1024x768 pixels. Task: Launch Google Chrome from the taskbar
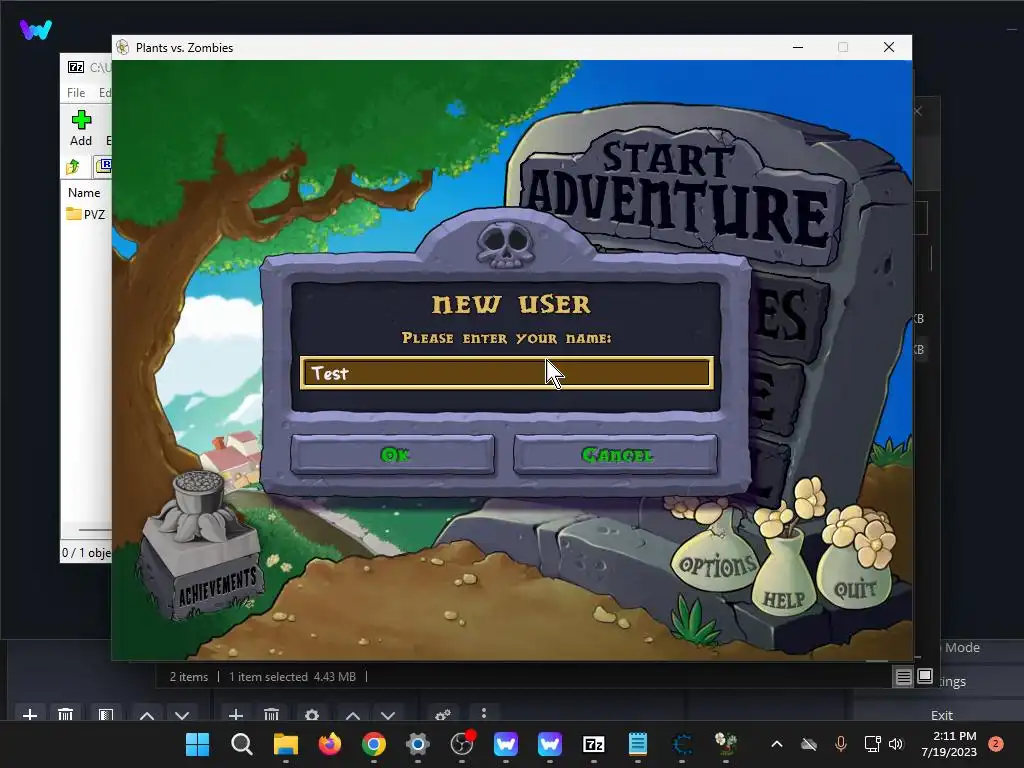point(374,744)
